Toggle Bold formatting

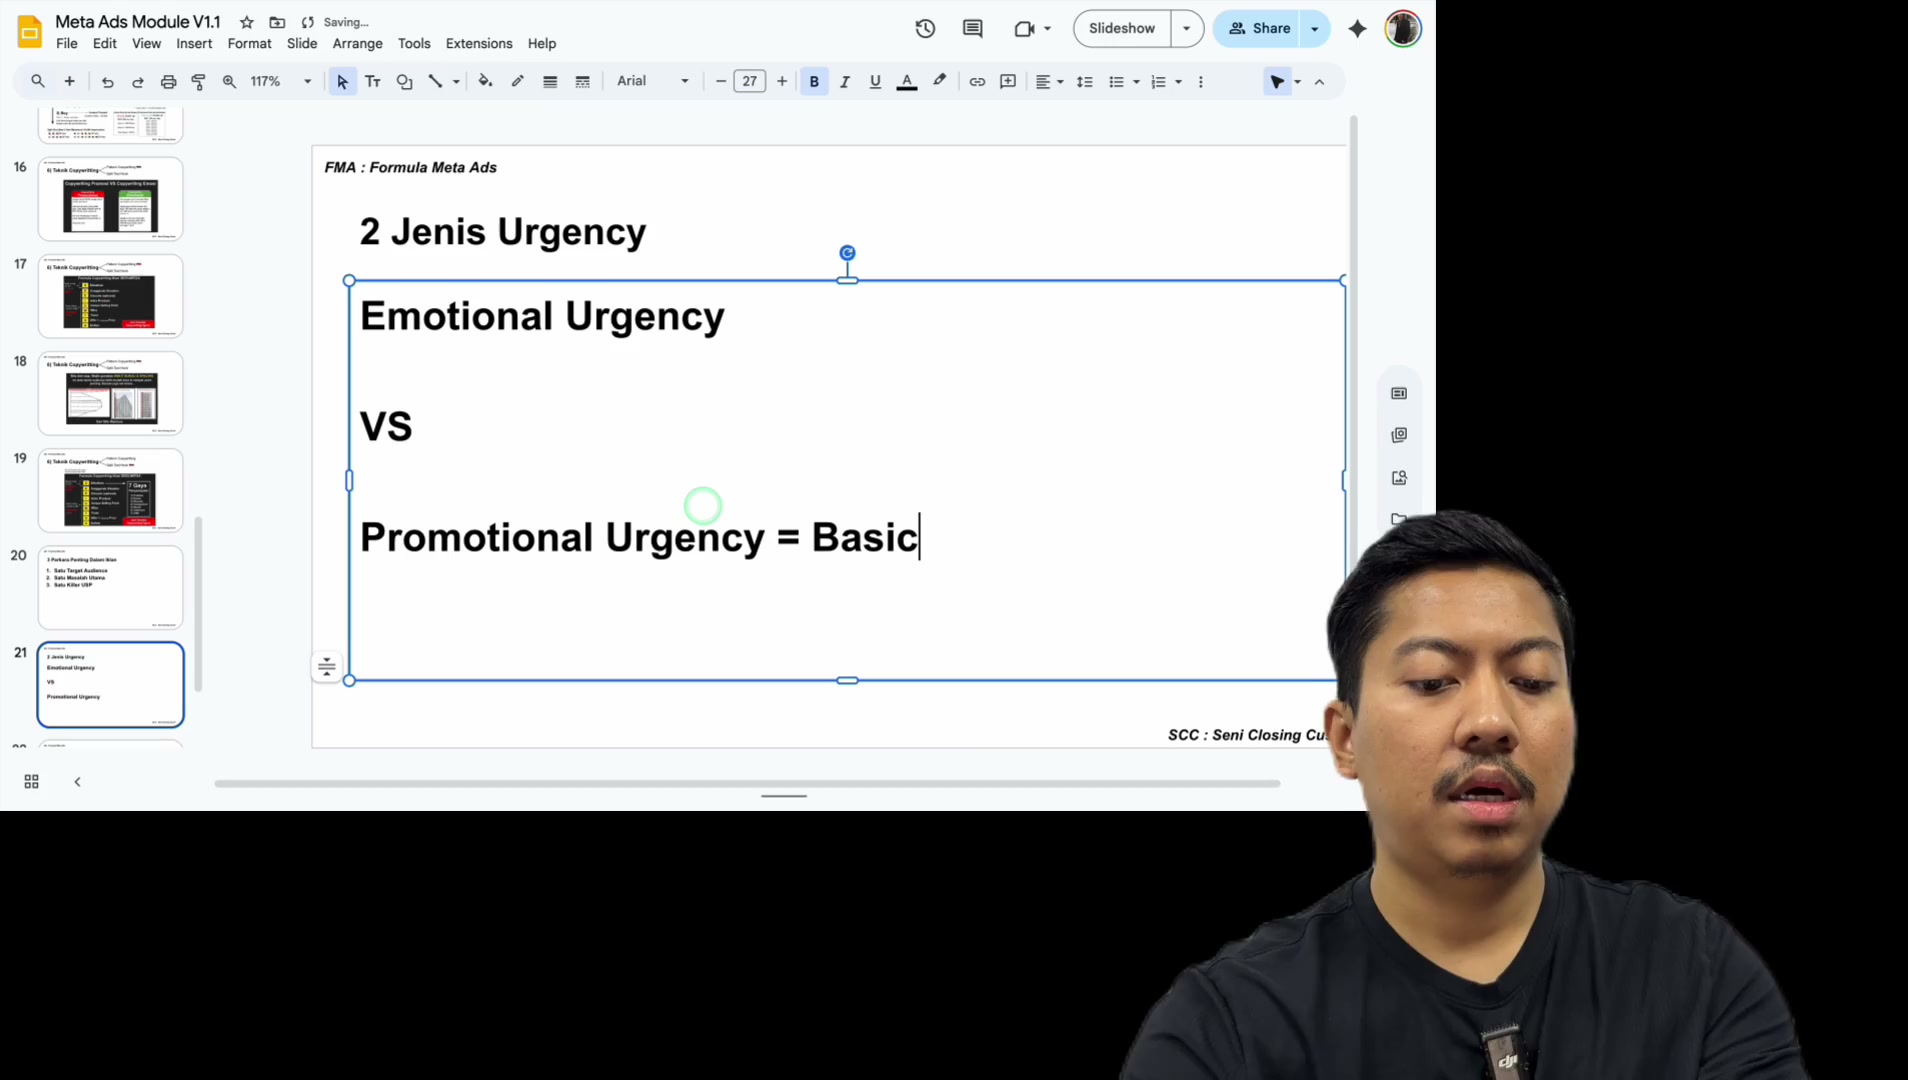pos(814,82)
